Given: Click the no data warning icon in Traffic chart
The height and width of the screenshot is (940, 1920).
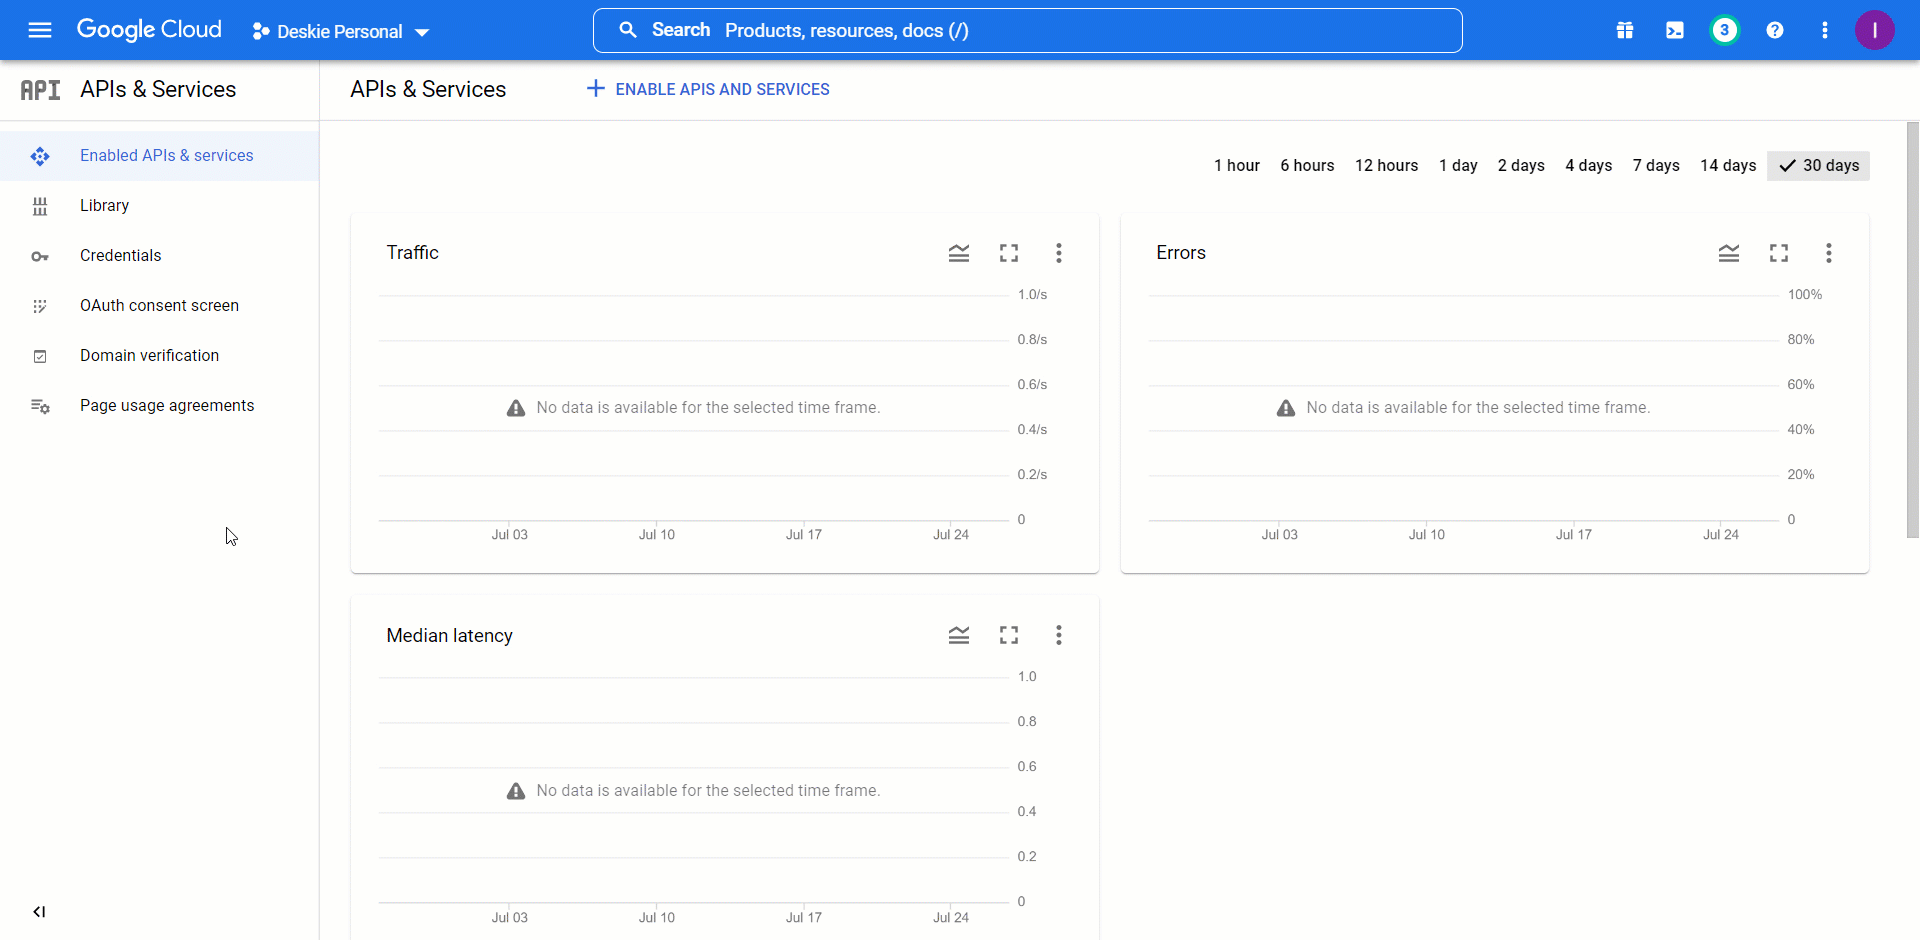Looking at the screenshot, I should click(516, 408).
